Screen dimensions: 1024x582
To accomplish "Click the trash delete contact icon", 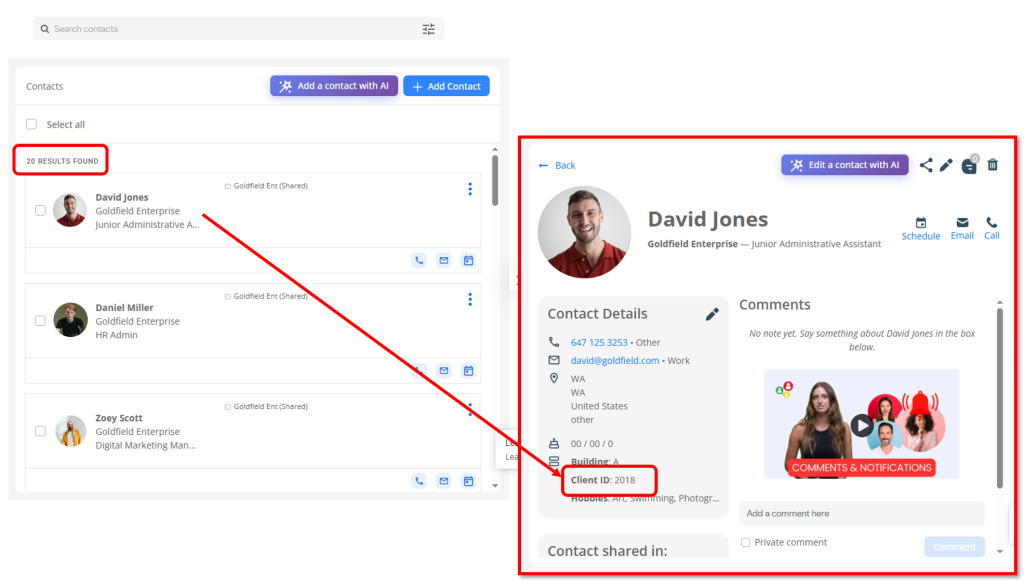I will [992, 165].
